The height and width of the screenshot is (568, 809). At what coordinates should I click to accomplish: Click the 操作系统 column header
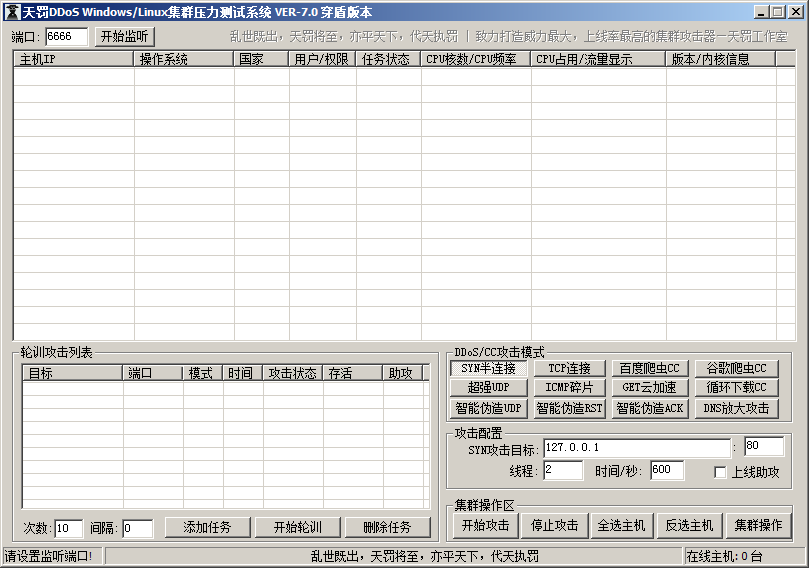pos(184,59)
